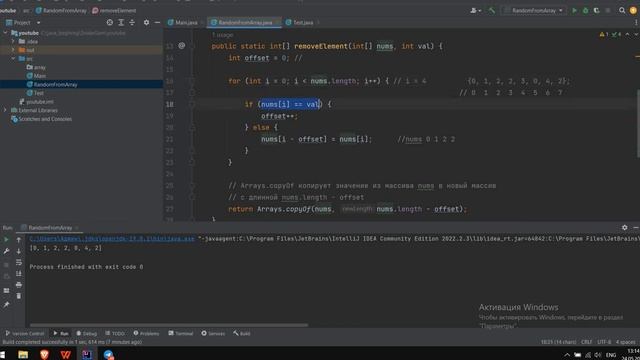
Task: Open Services tool window
Action: 213,333
